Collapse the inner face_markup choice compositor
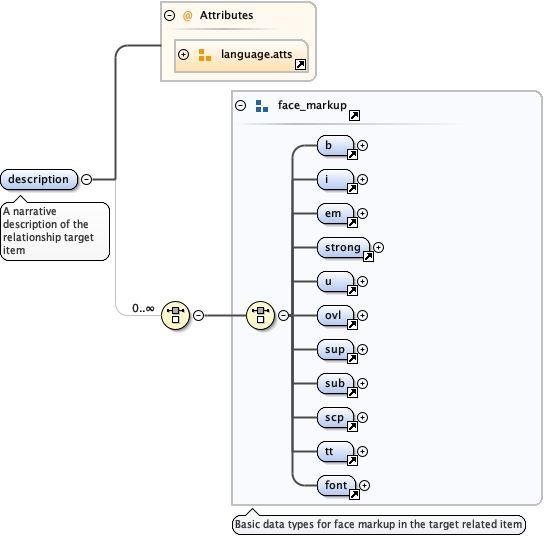This screenshot has width=560, height=538. [283, 315]
